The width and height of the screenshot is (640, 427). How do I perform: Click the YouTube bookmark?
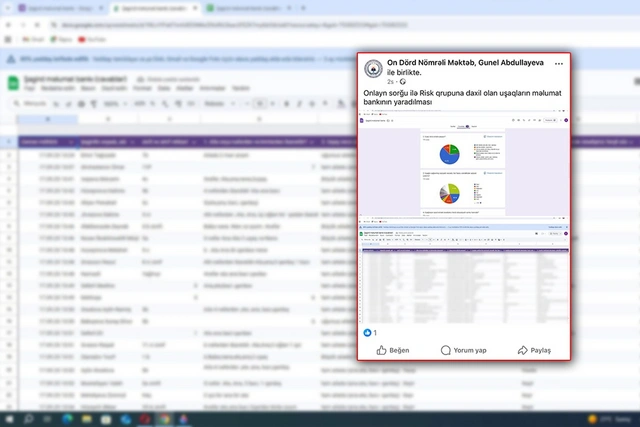92,39
